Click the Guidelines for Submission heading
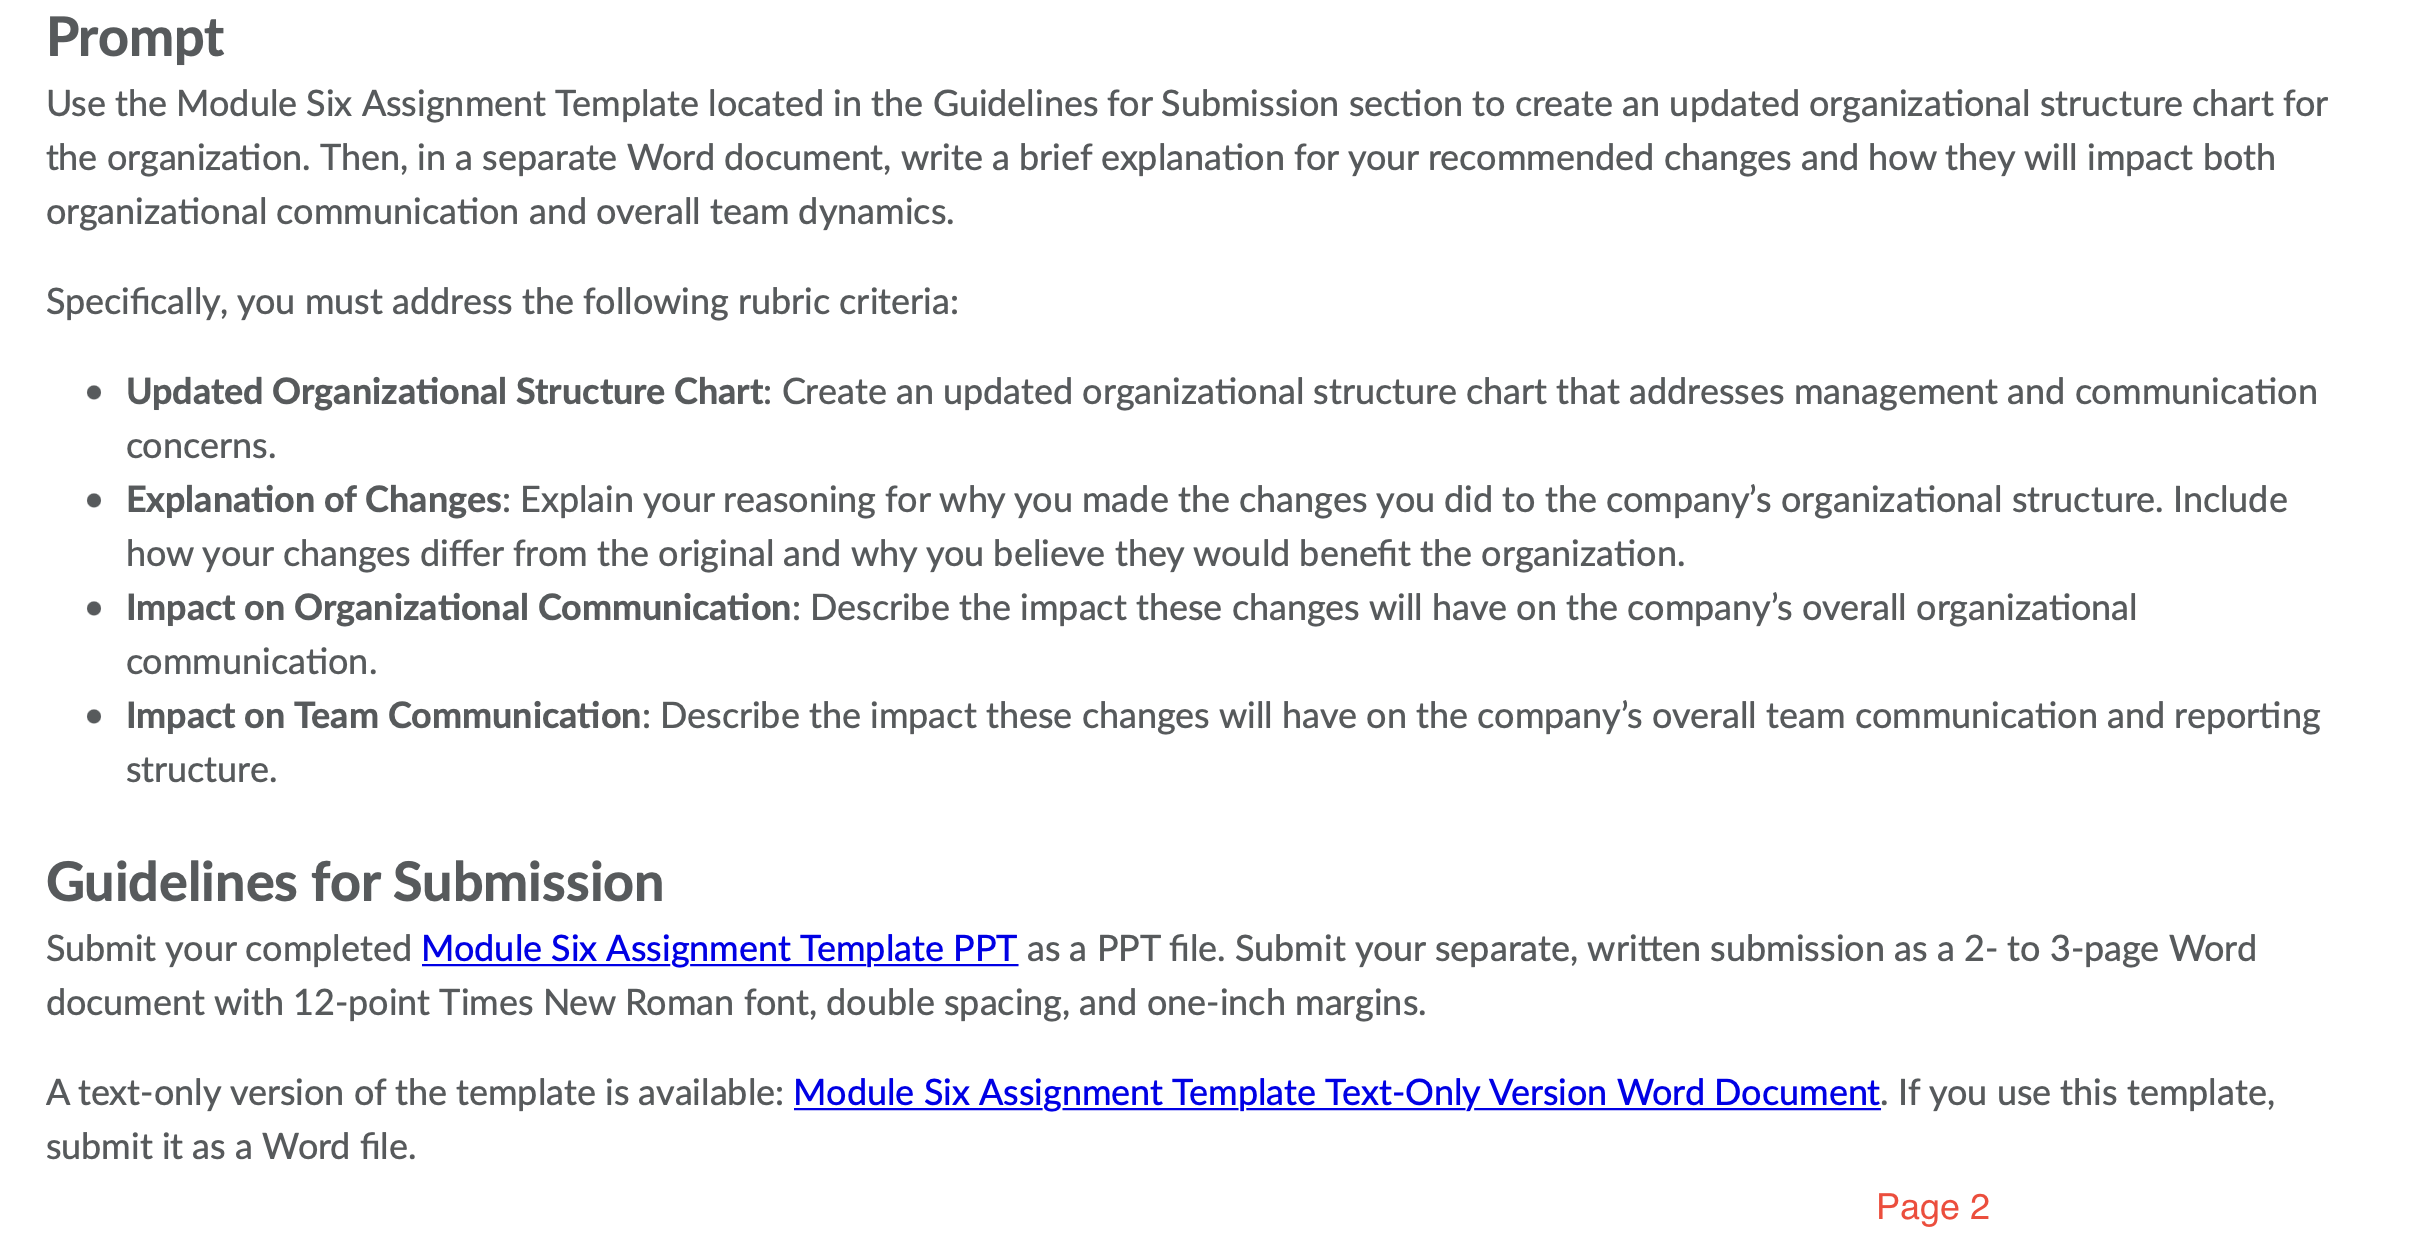The width and height of the screenshot is (2410, 1252). pos(355,882)
